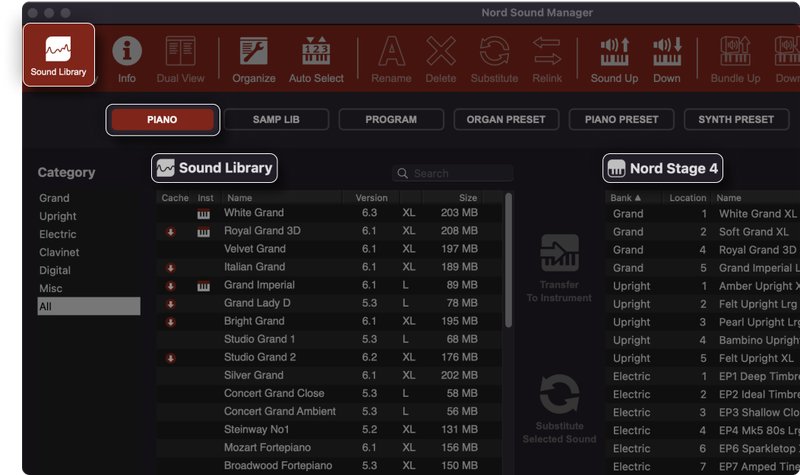Screen dimensions: 800x475
Task: Sort by Cache column header
Action: click(x=175, y=197)
